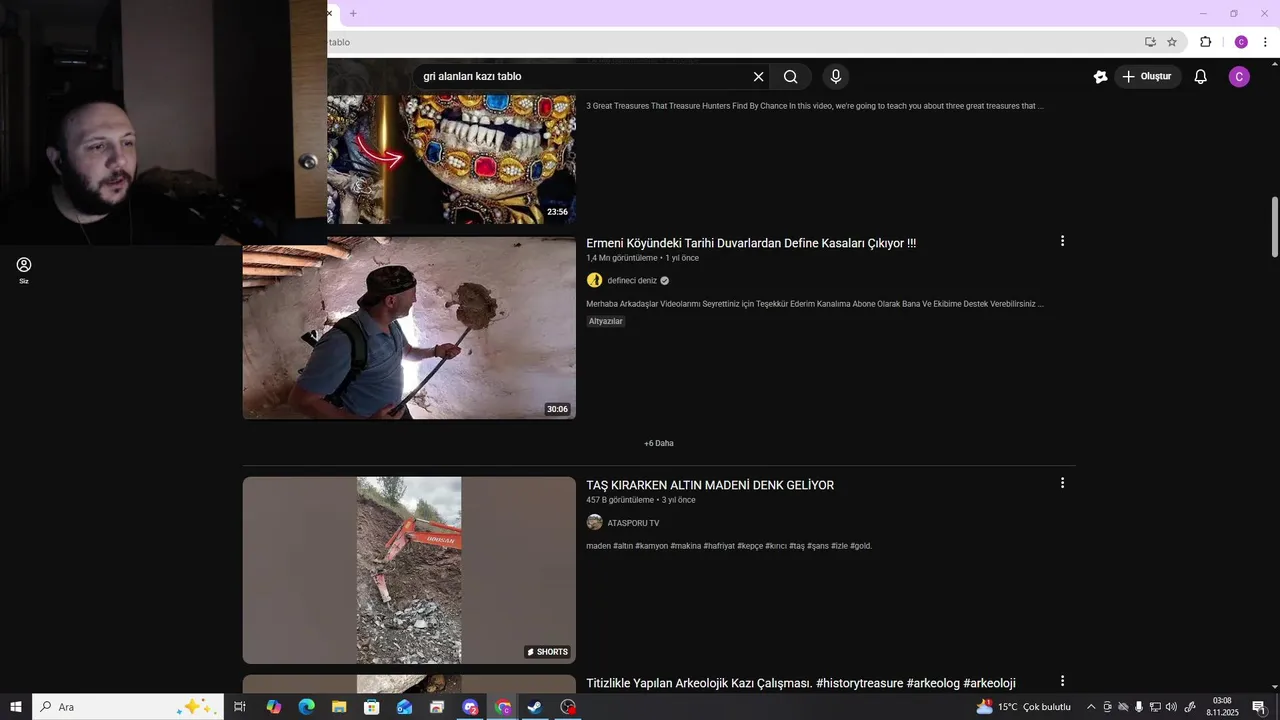Open the Windows notification center icon
Viewport: 1280px width, 720px height.
point(1259,707)
